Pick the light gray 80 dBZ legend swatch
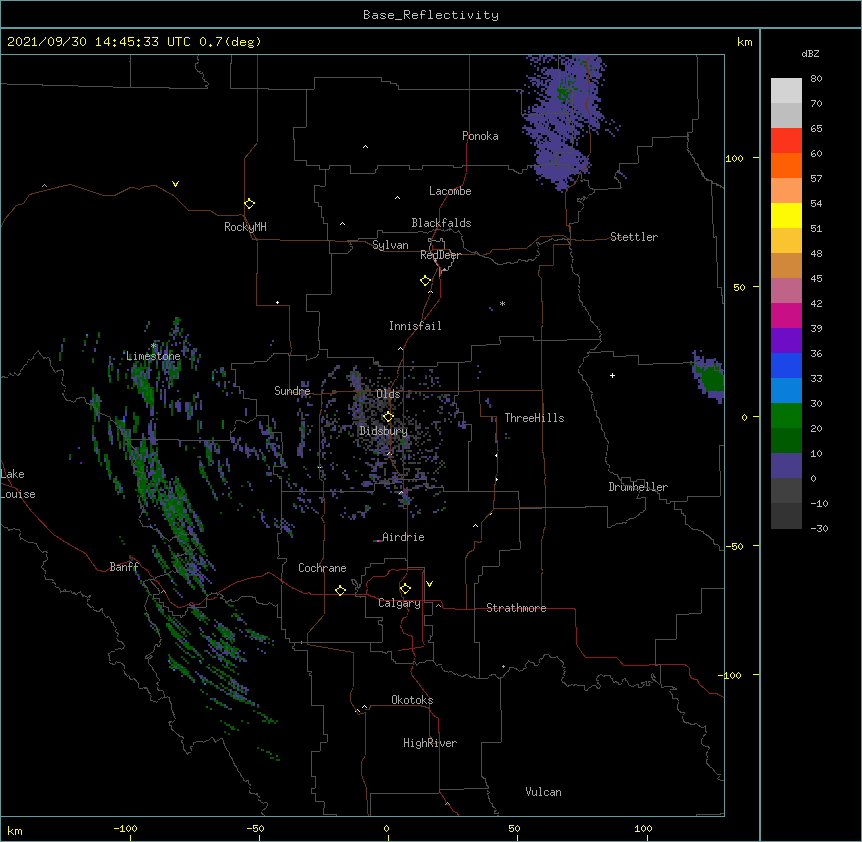This screenshot has width=862, height=842. 786,91
